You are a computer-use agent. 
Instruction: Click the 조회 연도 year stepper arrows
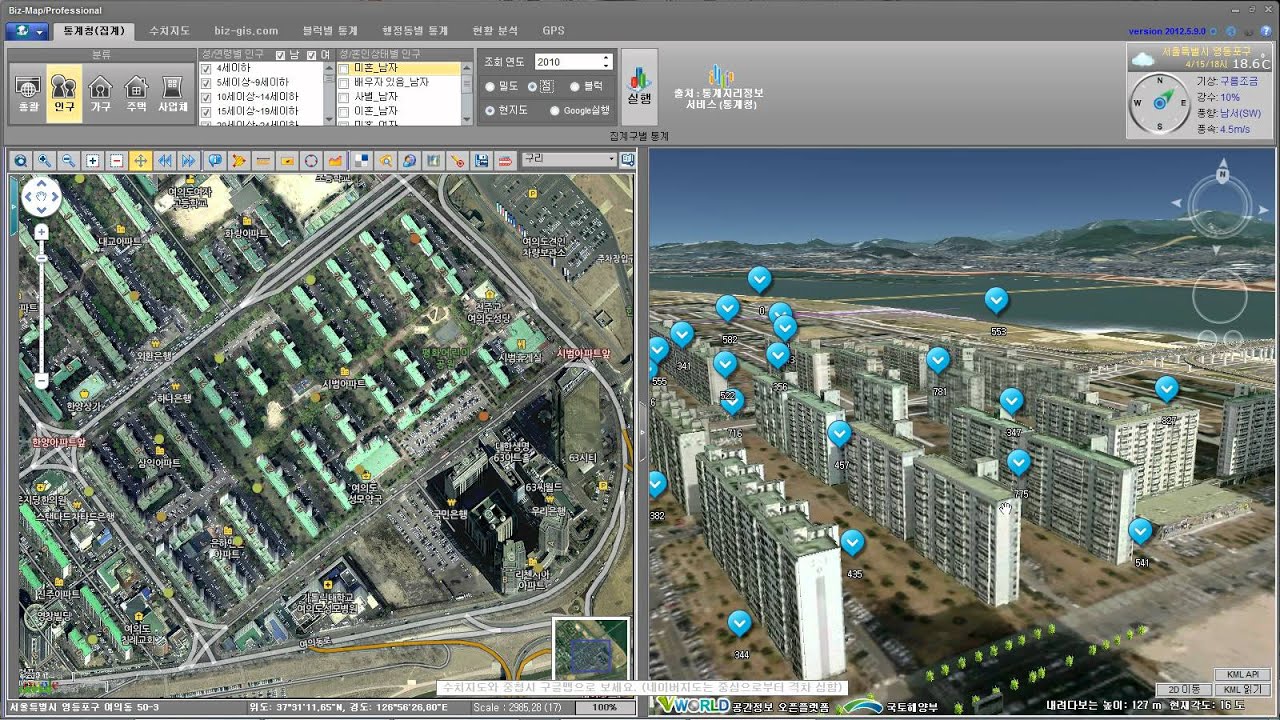pyautogui.click(x=606, y=62)
